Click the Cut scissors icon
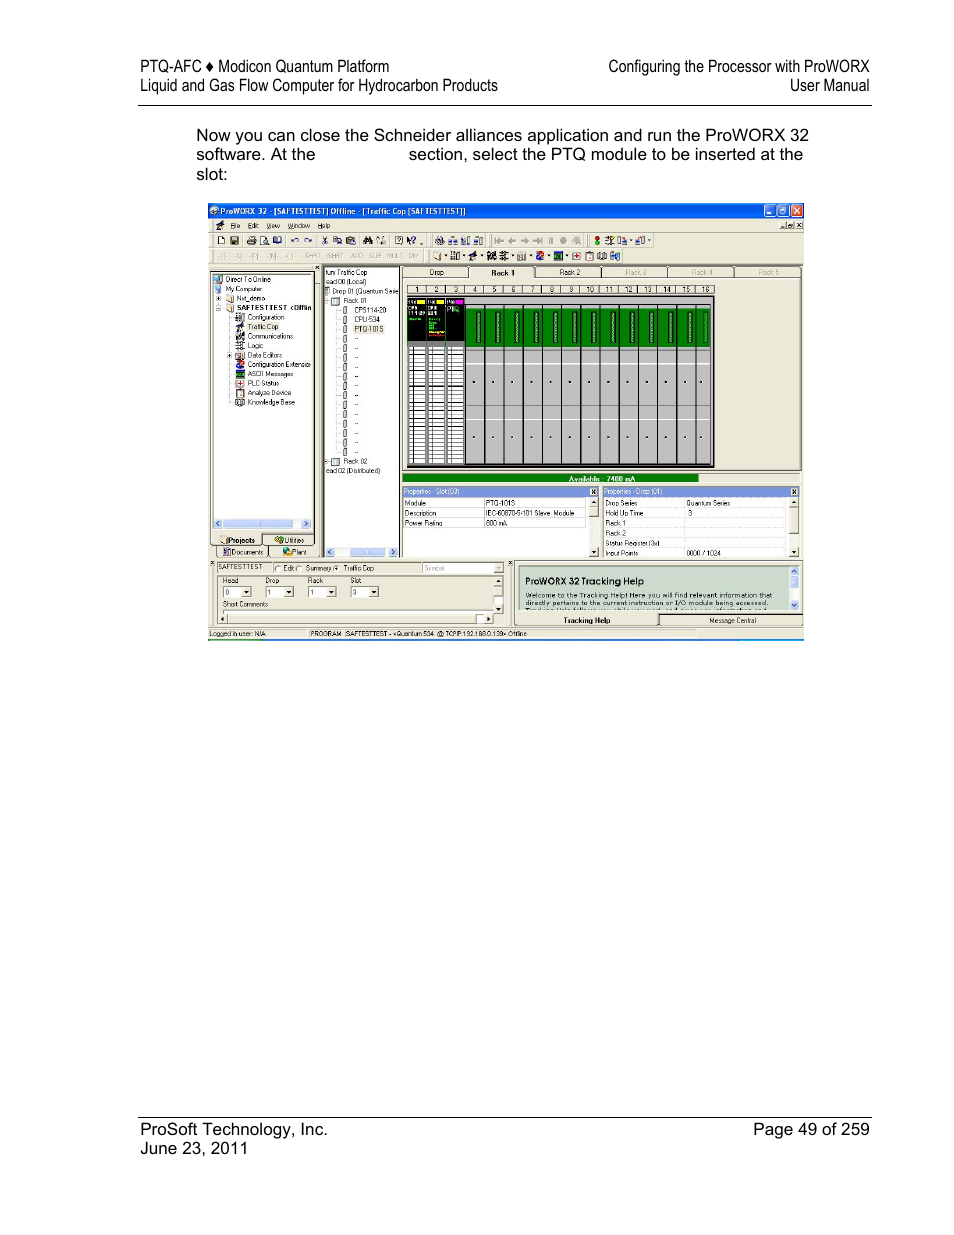The image size is (954, 1235). coord(324,240)
